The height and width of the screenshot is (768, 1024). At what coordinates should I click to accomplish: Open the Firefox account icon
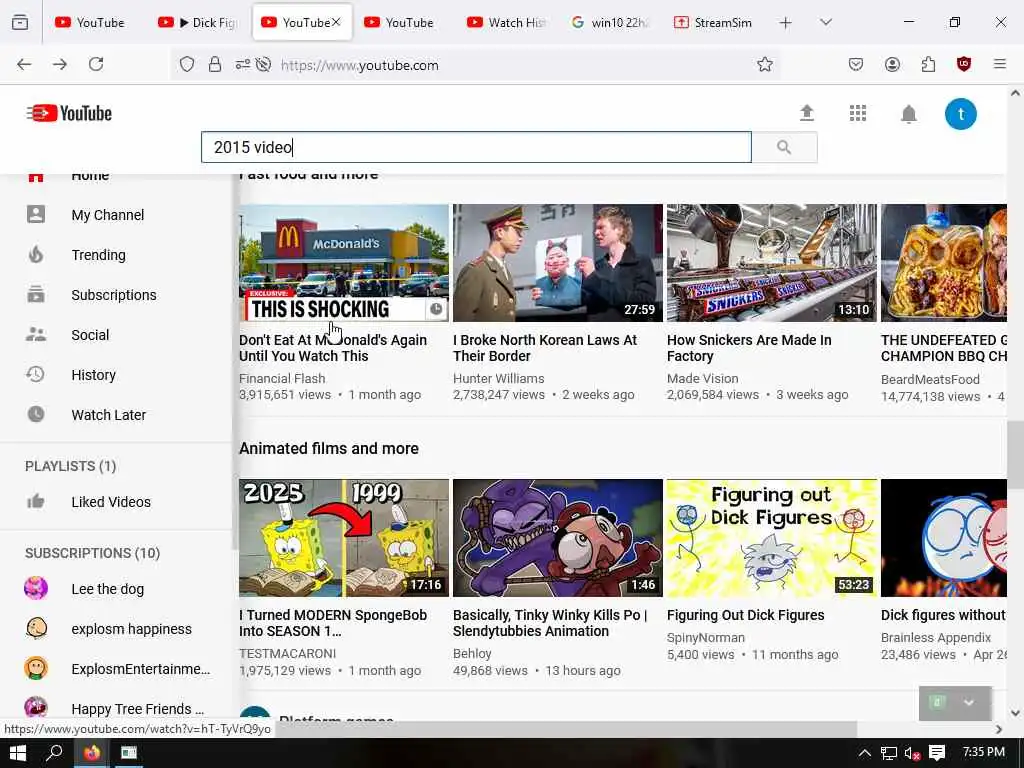(x=892, y=64)
